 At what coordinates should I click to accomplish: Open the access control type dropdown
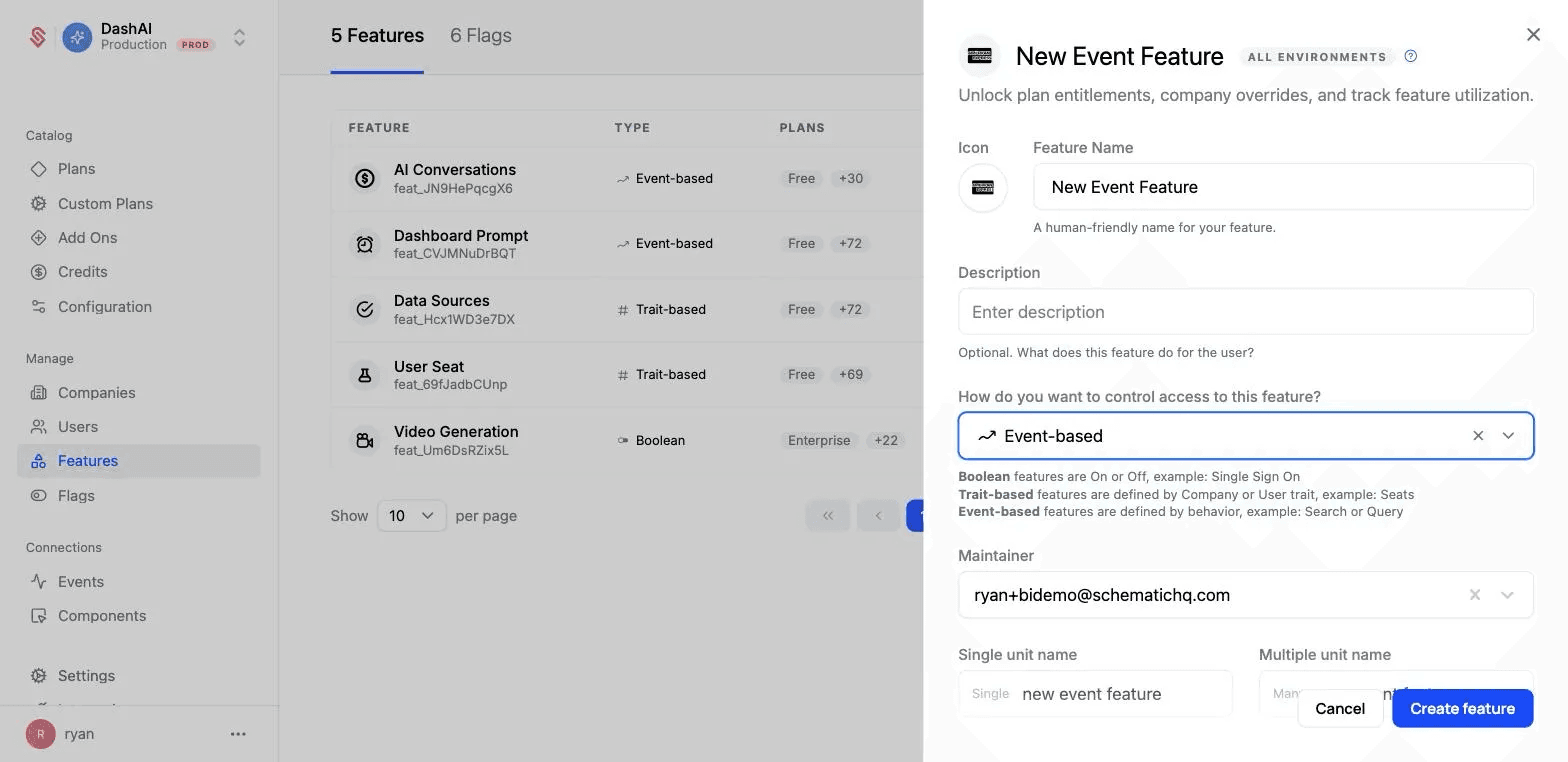click(1509, 436)
